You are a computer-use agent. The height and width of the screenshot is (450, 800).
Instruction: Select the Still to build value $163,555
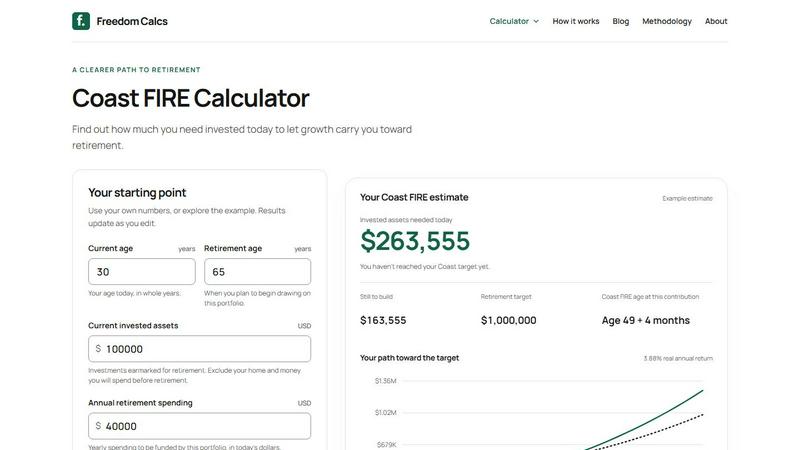click(383, 320)
